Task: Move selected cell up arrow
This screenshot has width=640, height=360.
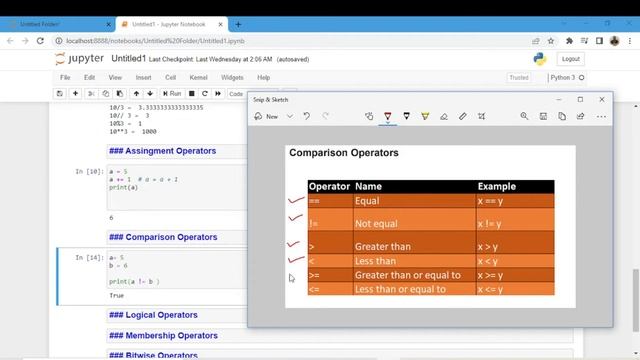Action: pyautogui.click(x=136, y=93)
